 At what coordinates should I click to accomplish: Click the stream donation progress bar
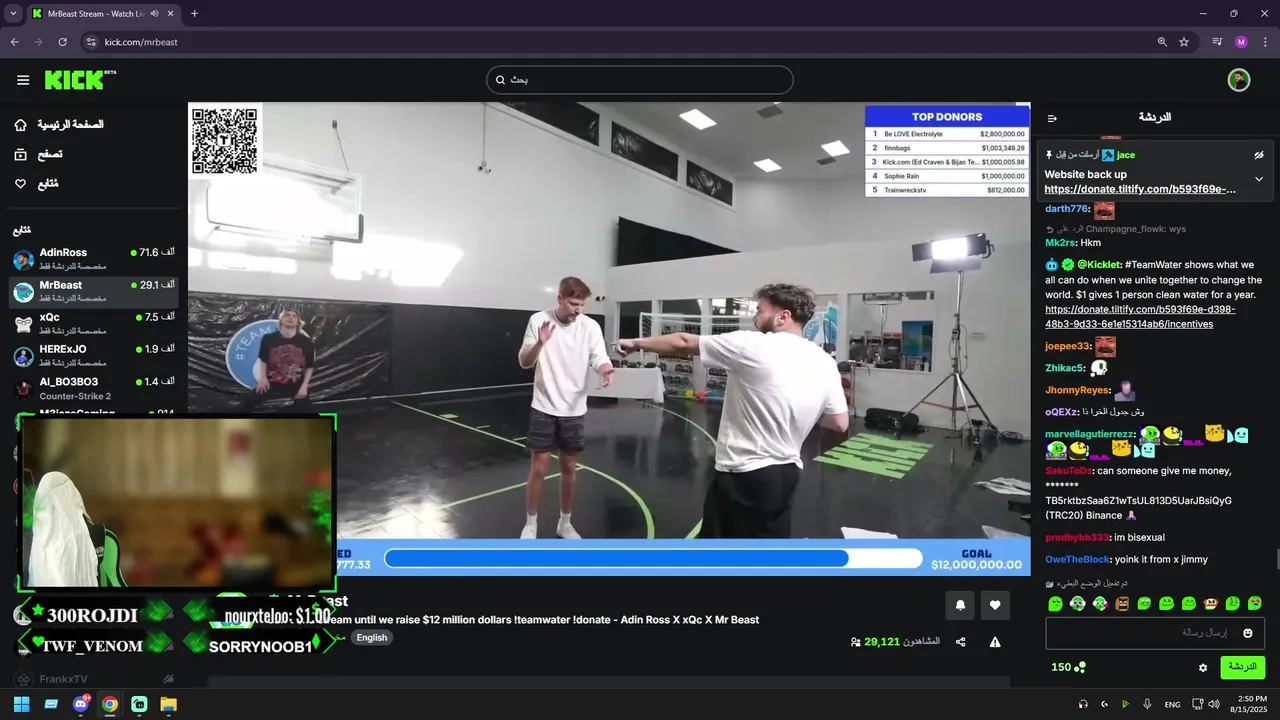tap(653, 558)
